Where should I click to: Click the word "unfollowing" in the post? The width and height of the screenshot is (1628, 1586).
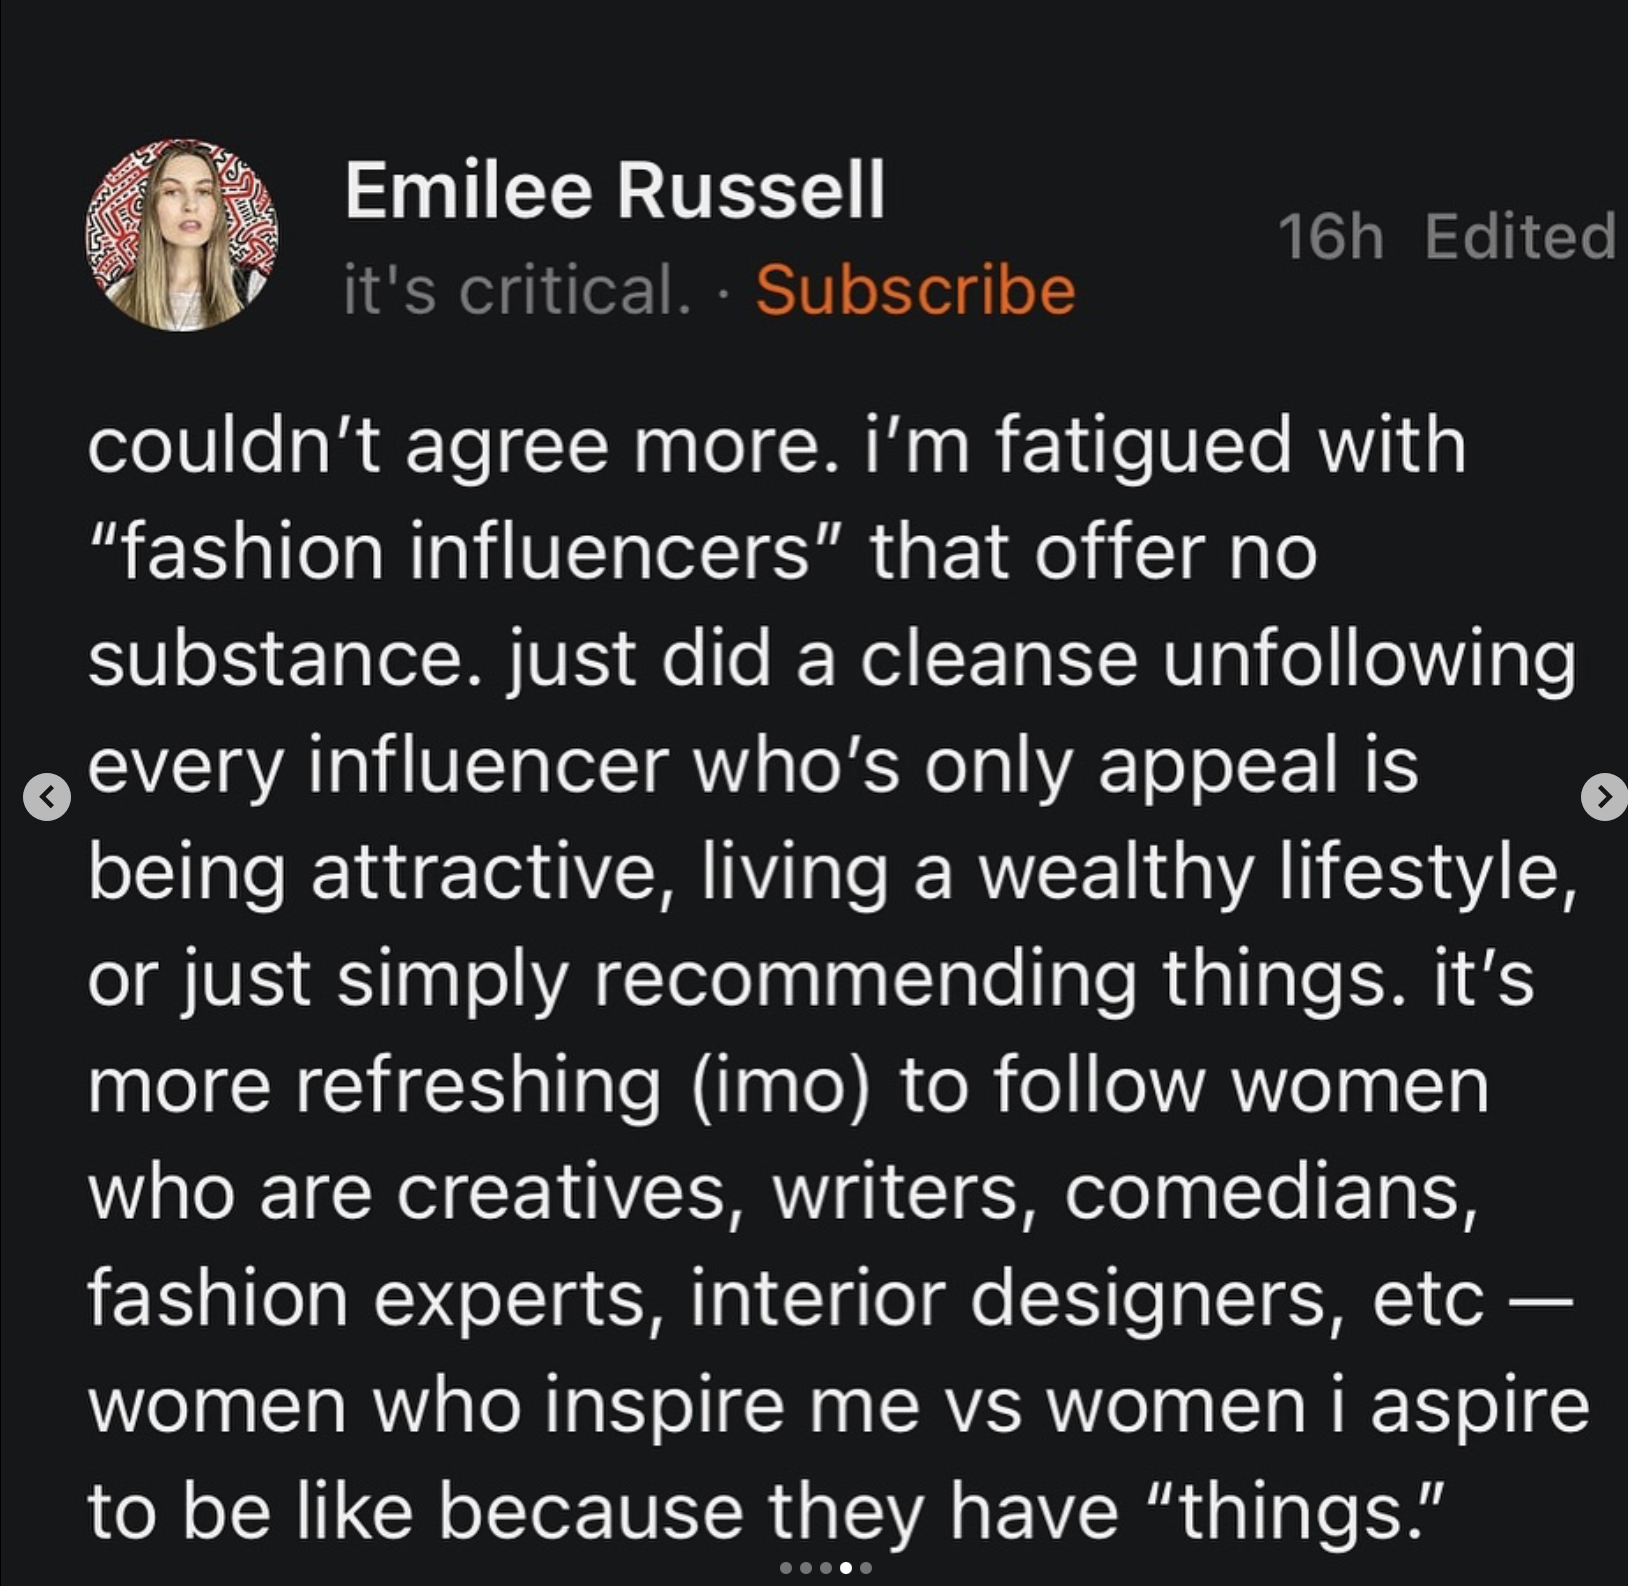click(x=1368, y=659)
